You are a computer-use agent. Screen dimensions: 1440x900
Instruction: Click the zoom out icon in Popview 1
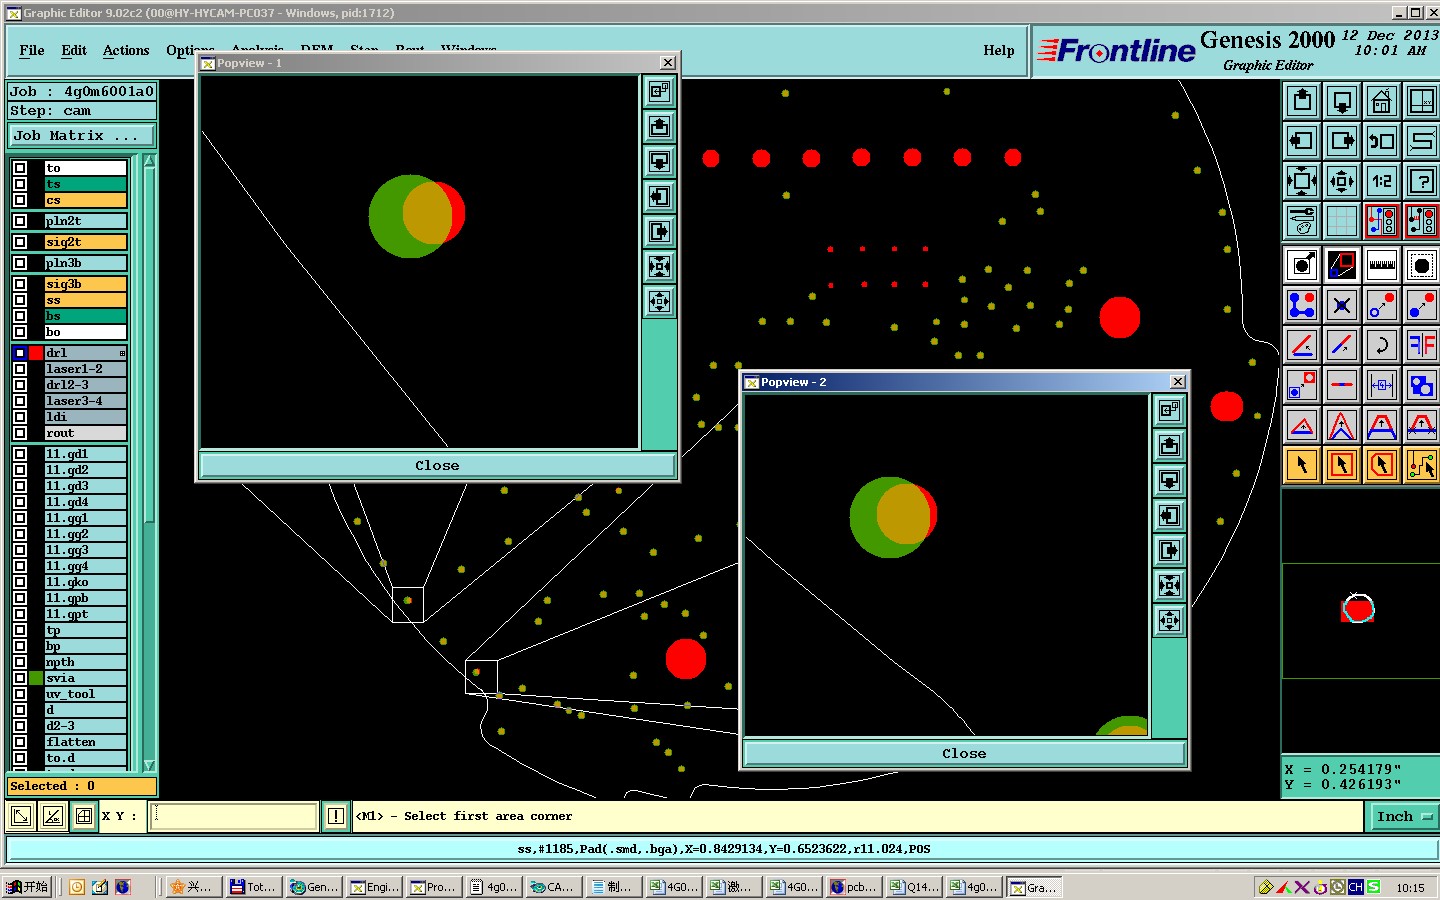click(659, 267)
